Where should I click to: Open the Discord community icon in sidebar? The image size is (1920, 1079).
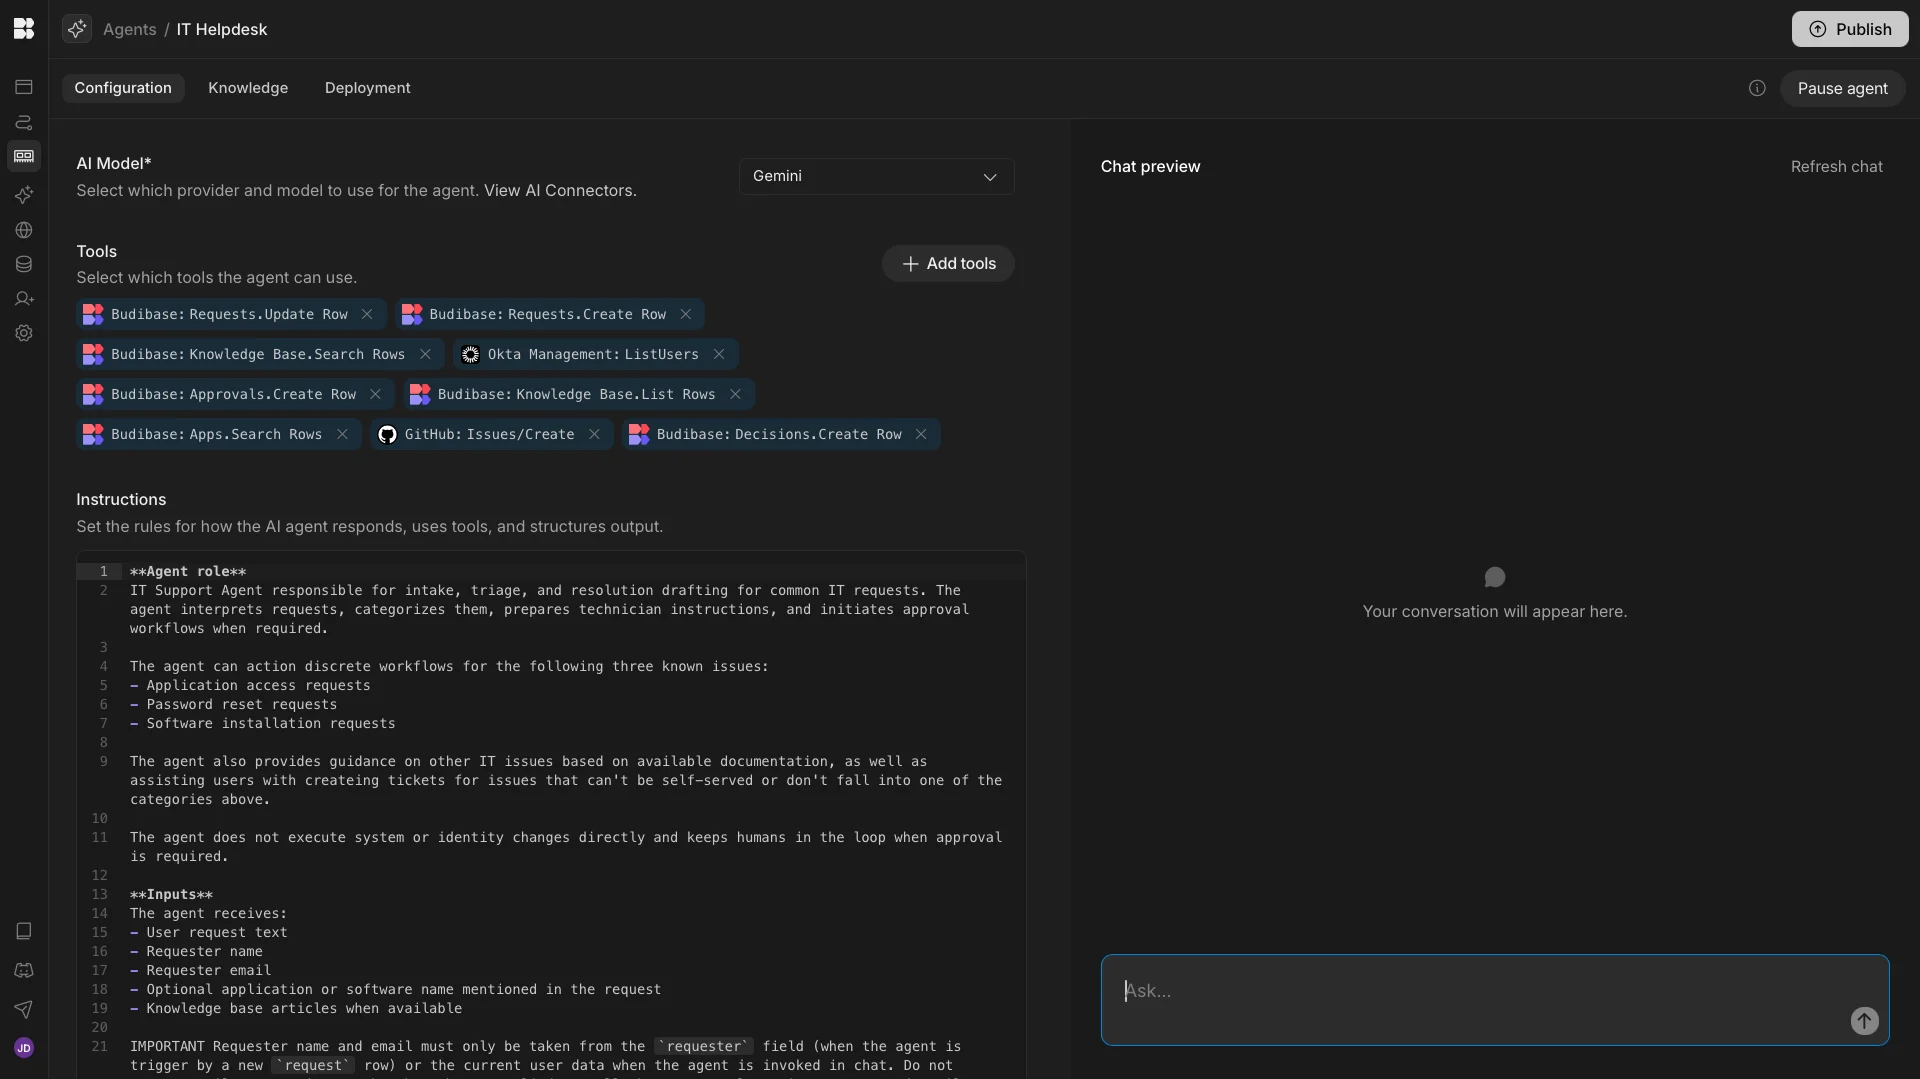coord(24,970)
